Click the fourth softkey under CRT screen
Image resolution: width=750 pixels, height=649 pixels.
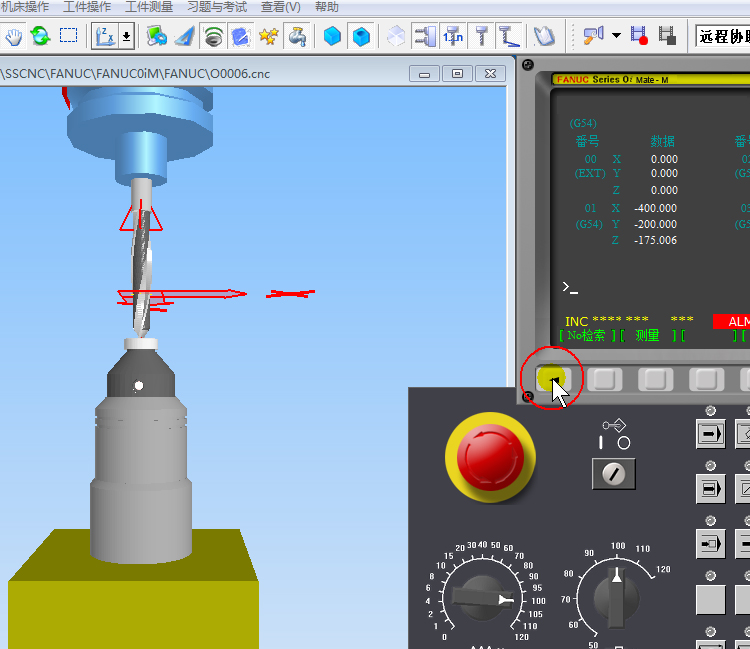(x=706, y=380)
